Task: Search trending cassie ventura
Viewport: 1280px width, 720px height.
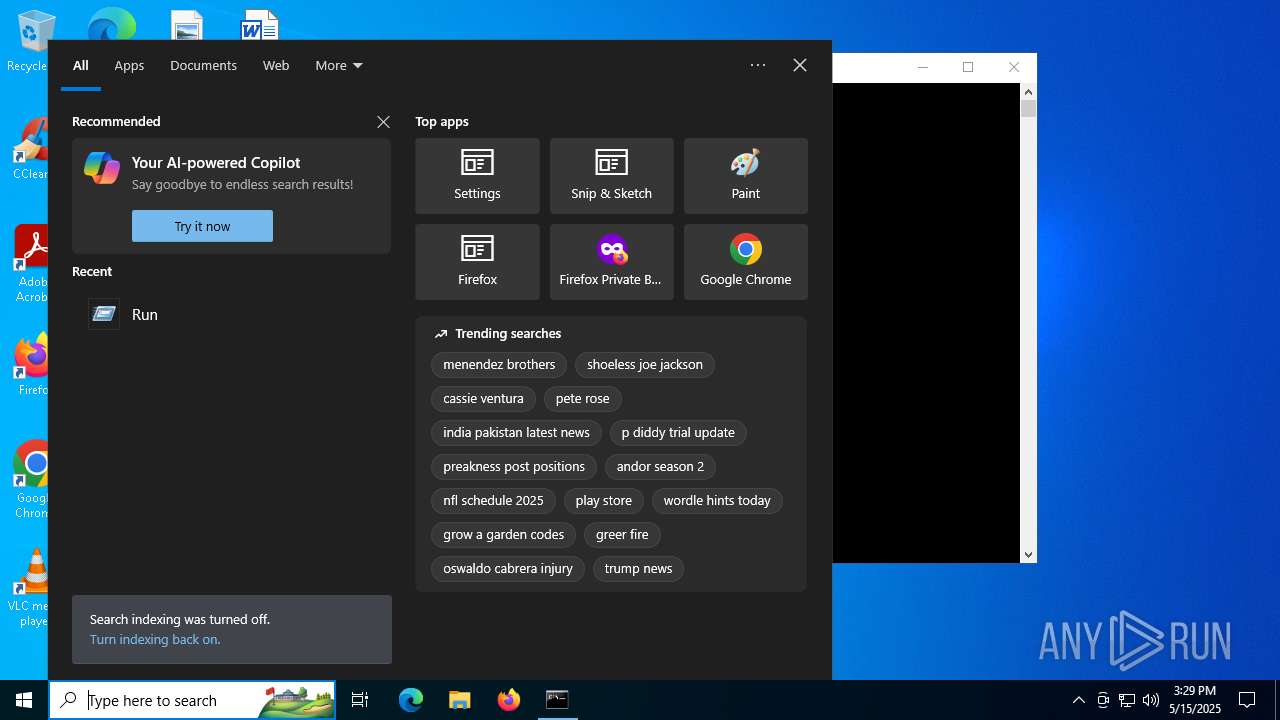Action: tap(483, 398)
